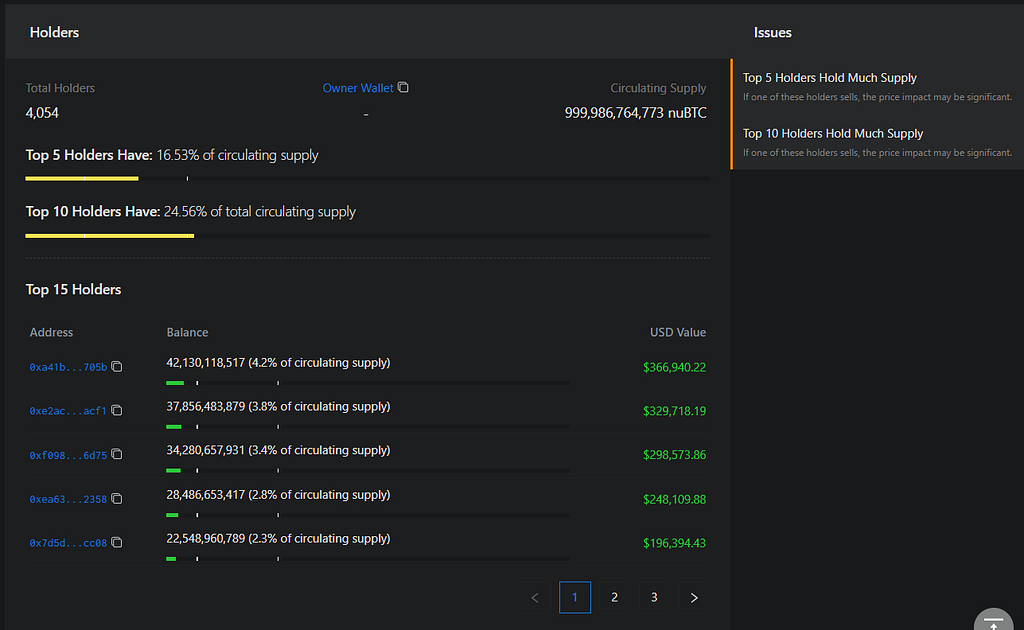Click the scroll-to-top round icon
1024x630 pixels.
pyautogui.click(x=993, y=620)
